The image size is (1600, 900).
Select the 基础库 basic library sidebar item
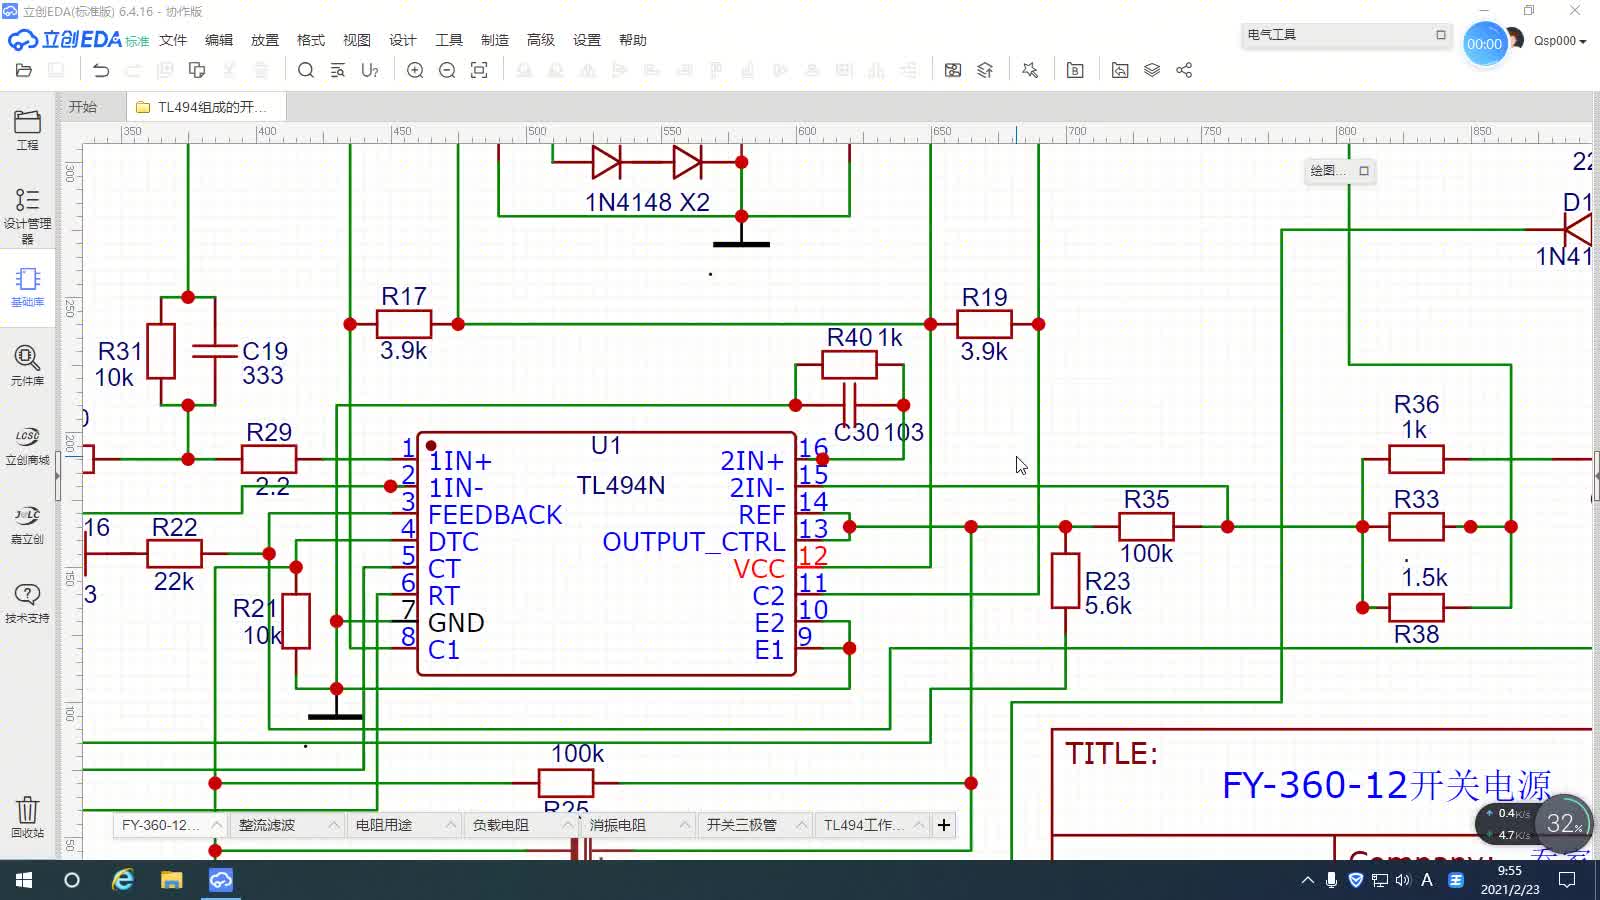27,287
